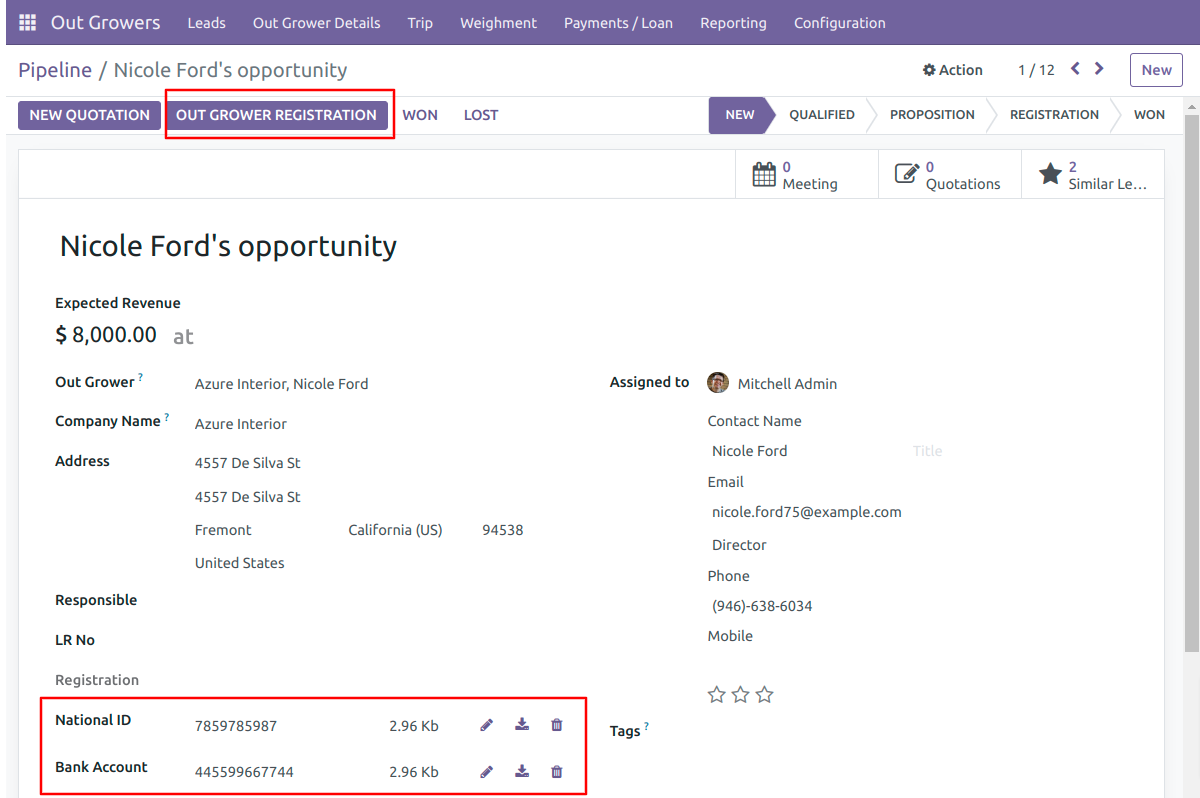Set priority to the first star

pos(716,694)
